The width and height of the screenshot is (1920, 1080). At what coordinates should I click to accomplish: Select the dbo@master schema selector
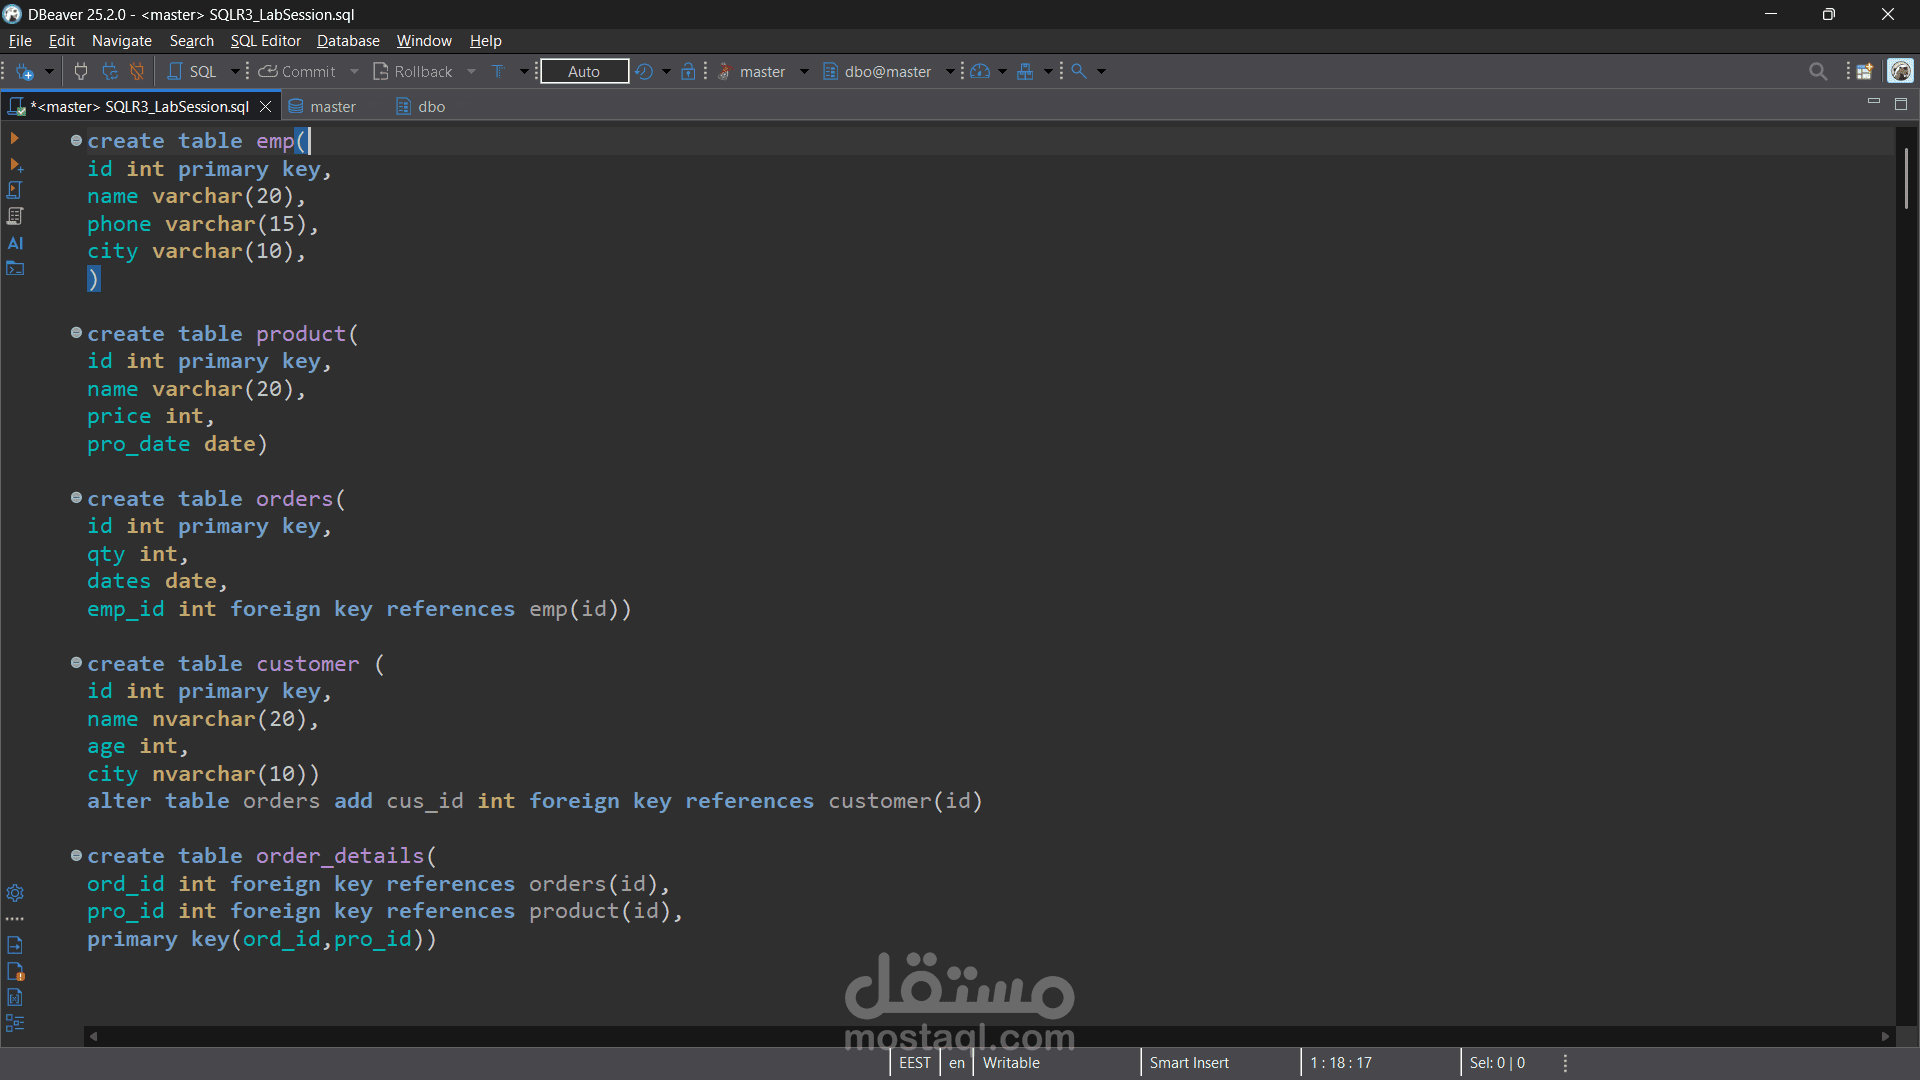point(877,72)
